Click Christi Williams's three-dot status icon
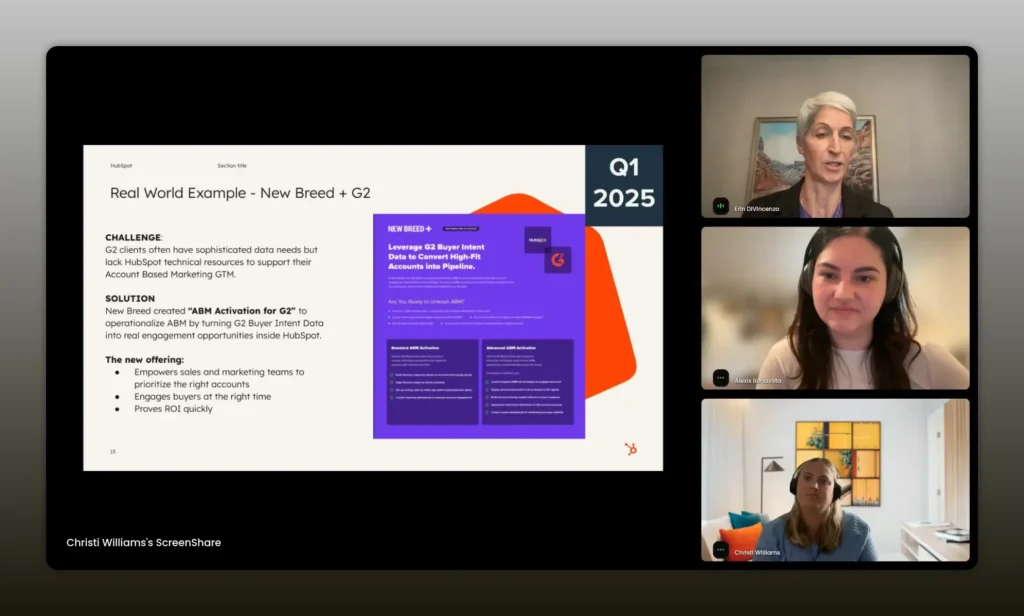 (721, 549)
